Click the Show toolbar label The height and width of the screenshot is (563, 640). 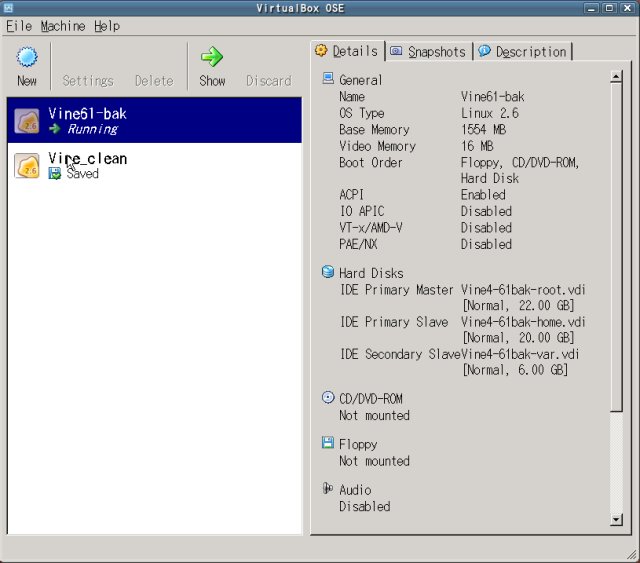click(x=212, y=81)
